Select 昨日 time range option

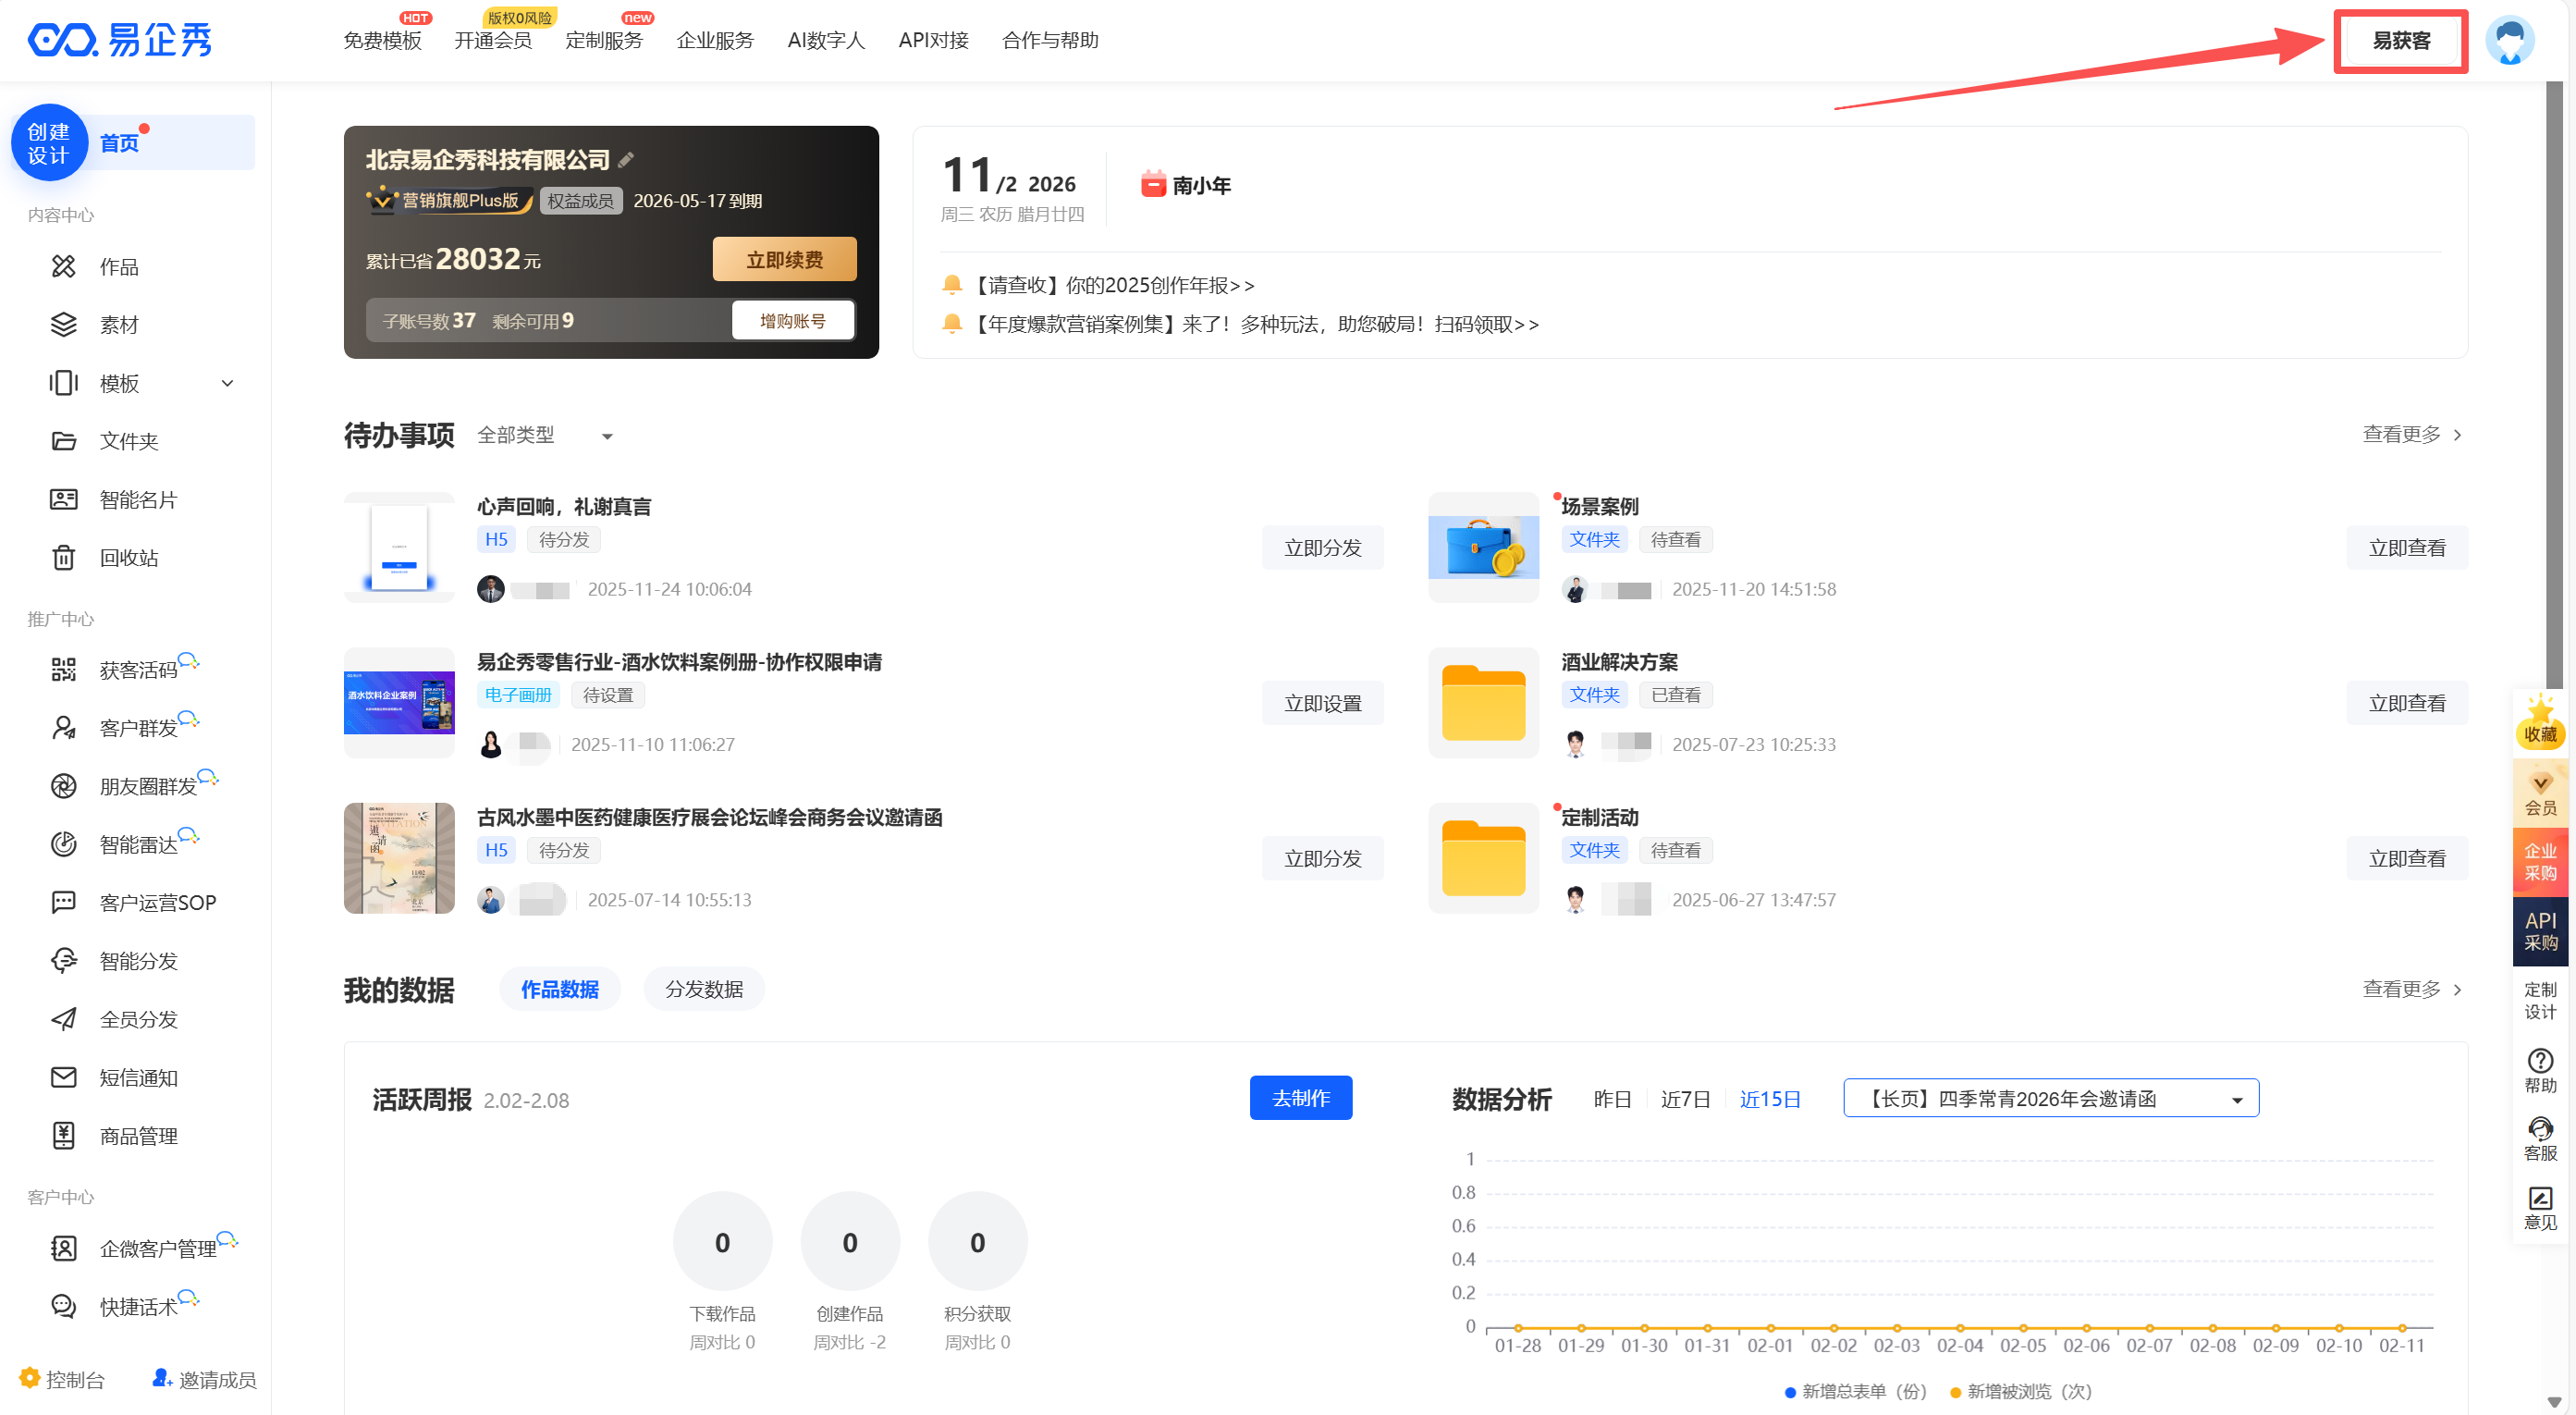(x=1612, y=1099)
